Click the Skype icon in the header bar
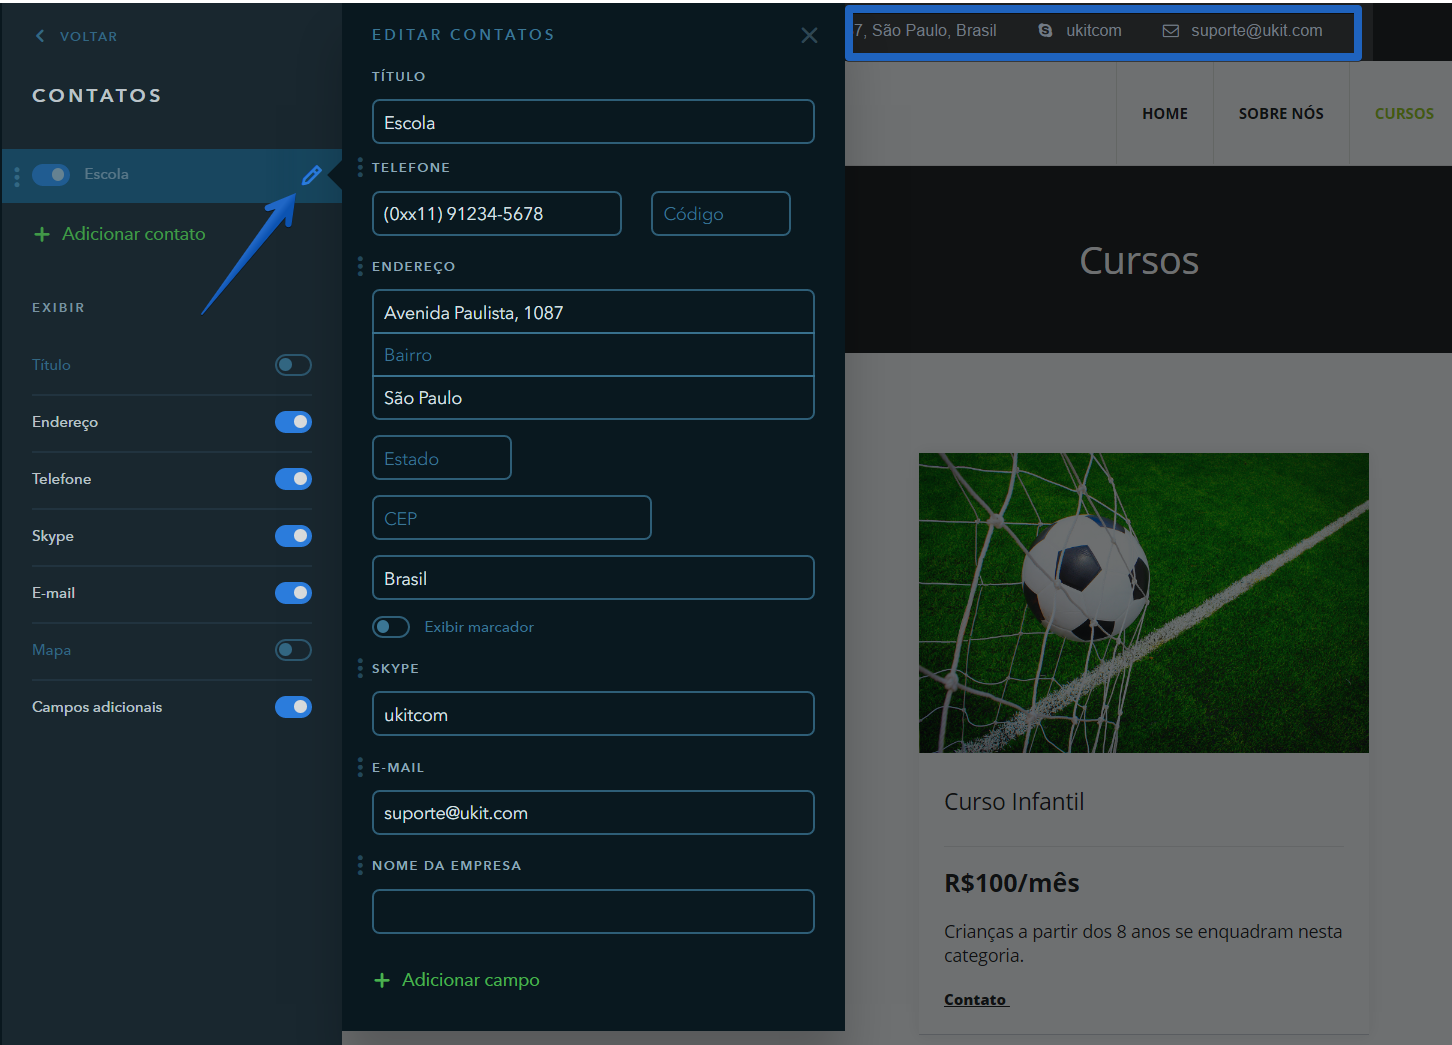Viewport: 1452px width, 1045px height. 1045,31
